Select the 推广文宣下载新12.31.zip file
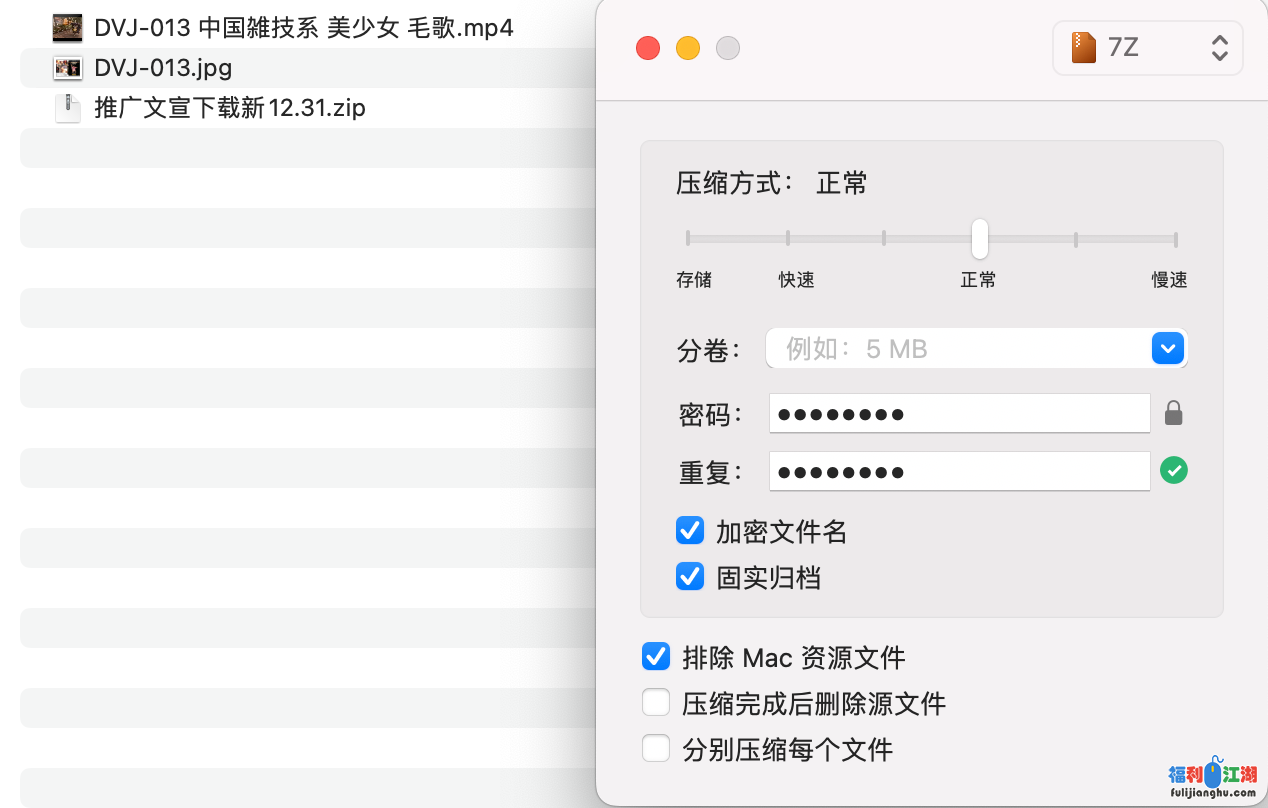Image resolution: width=1268 pixels, height=808 pixels. tap(229, 108)
